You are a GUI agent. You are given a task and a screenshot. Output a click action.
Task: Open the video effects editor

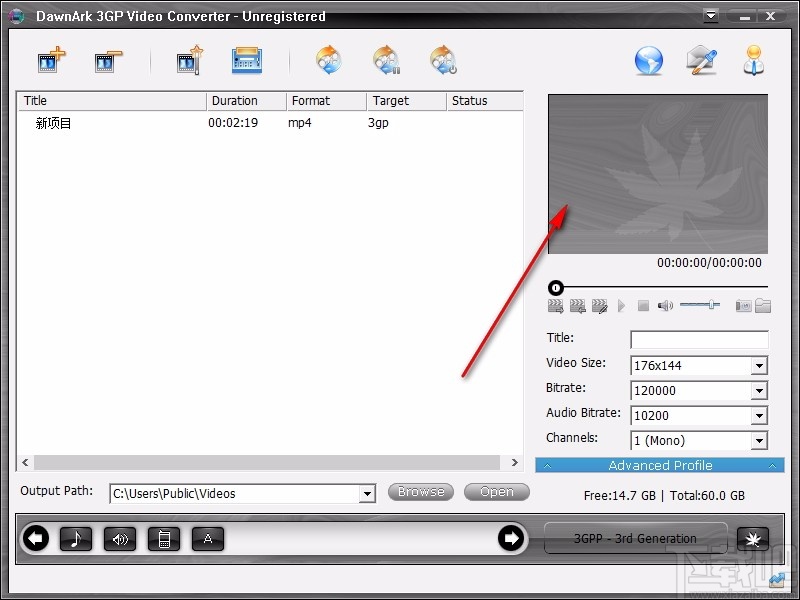(189, 60)
